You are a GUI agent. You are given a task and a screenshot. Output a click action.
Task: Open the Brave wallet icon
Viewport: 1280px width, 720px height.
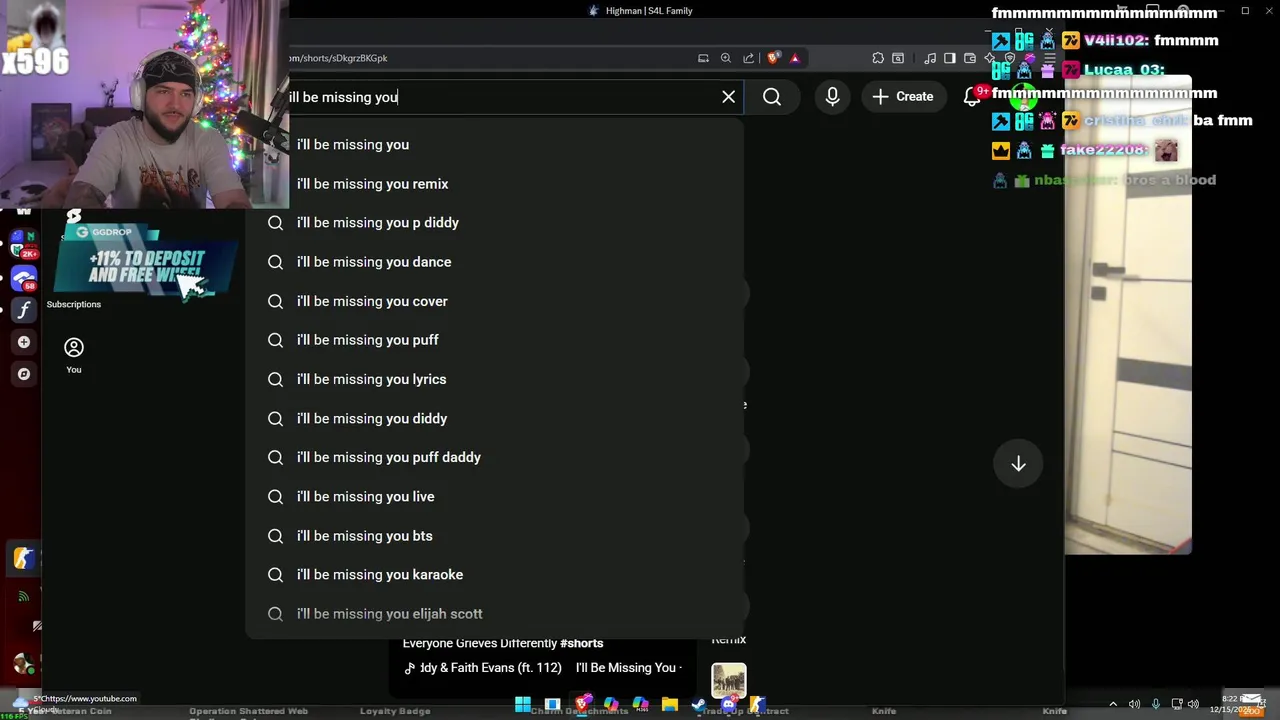(x=970, y=58)
